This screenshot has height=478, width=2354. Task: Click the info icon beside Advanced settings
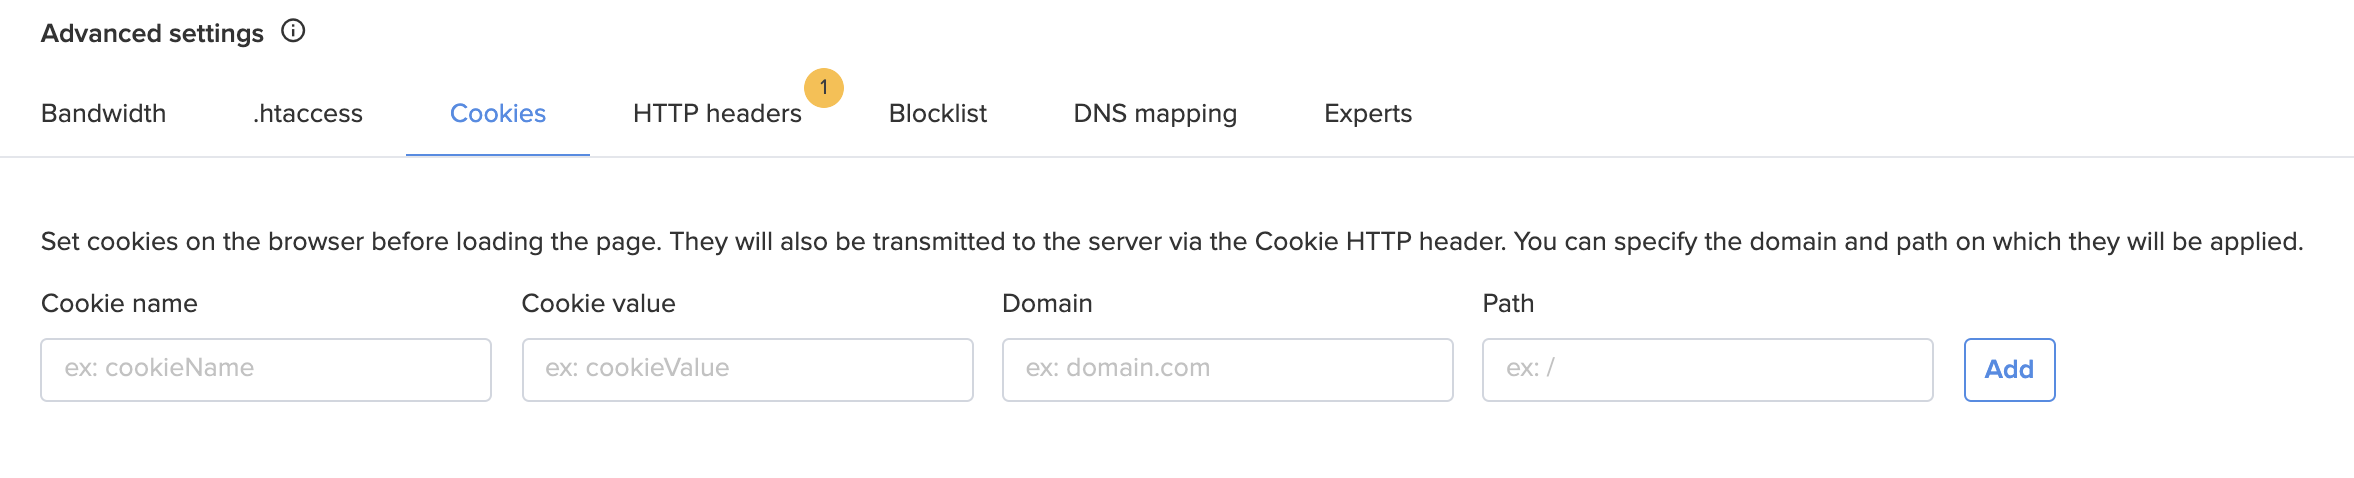[x=293, y=31]
